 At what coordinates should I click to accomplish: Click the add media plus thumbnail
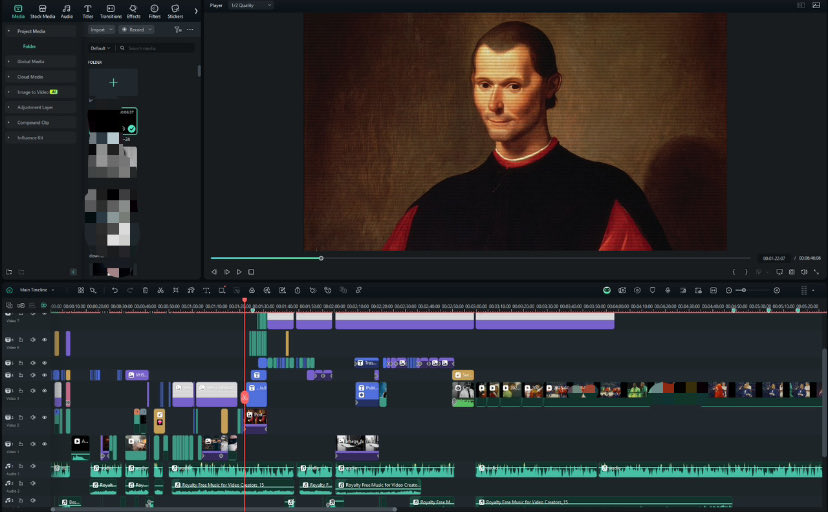click(x=113, y=82)
